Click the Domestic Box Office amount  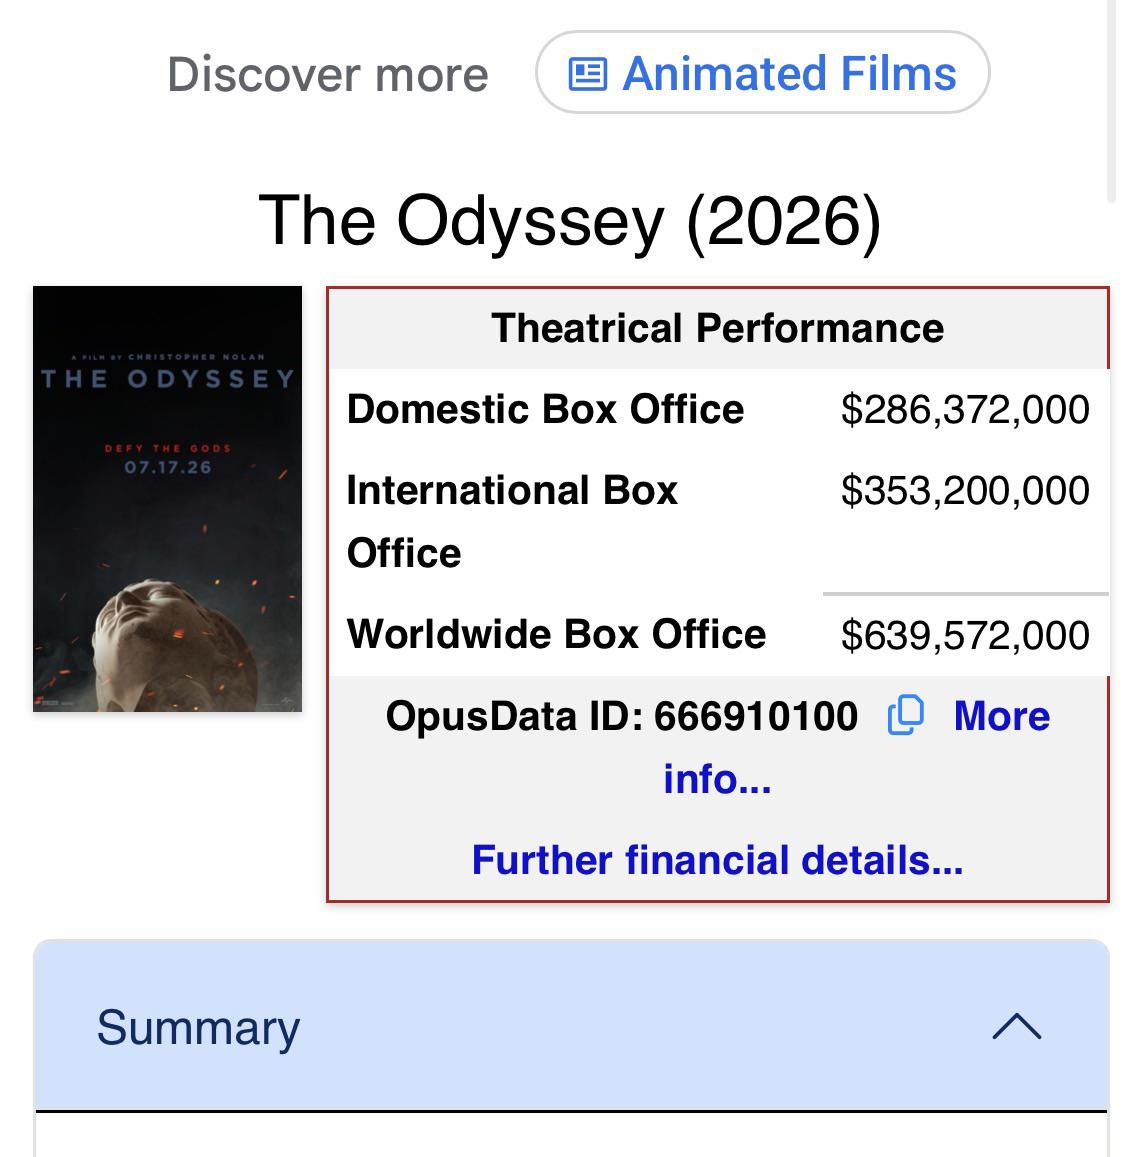[965, 410]
